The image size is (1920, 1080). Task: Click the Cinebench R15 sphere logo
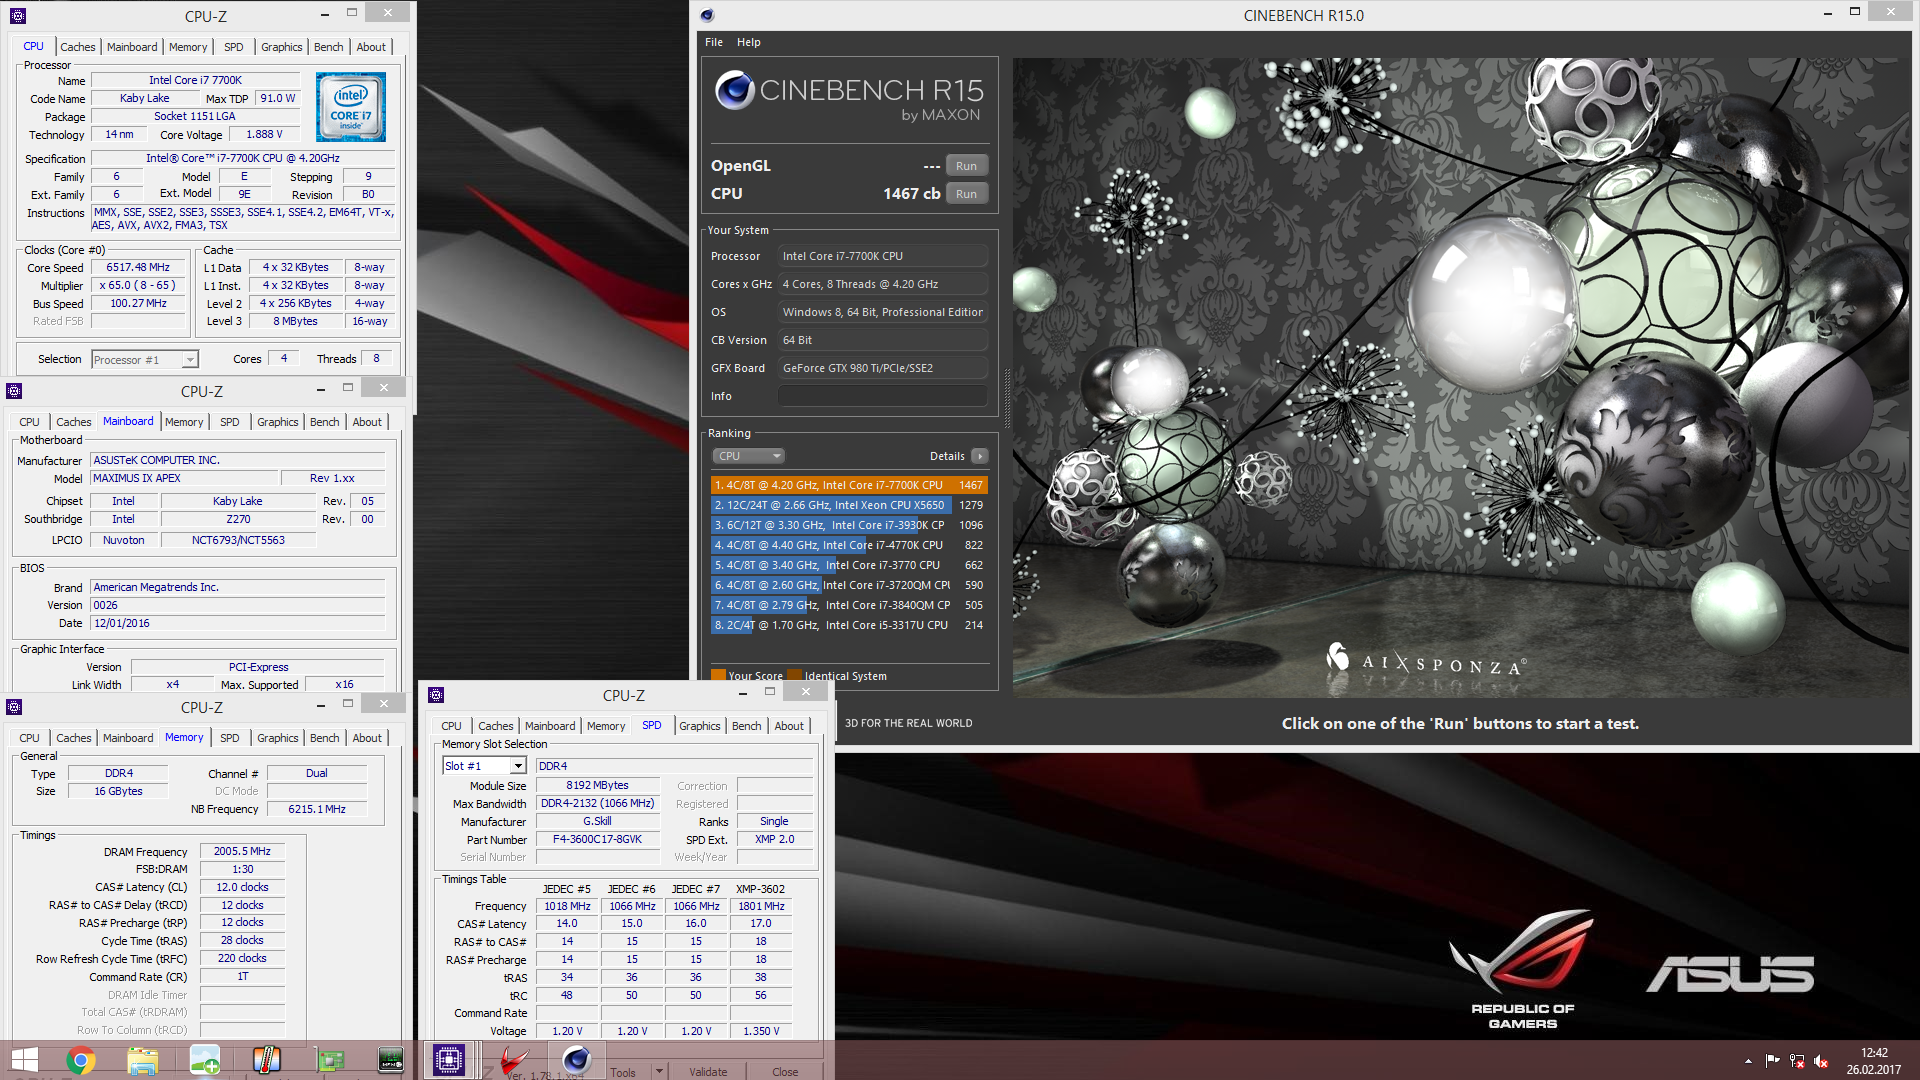(734, 90)
